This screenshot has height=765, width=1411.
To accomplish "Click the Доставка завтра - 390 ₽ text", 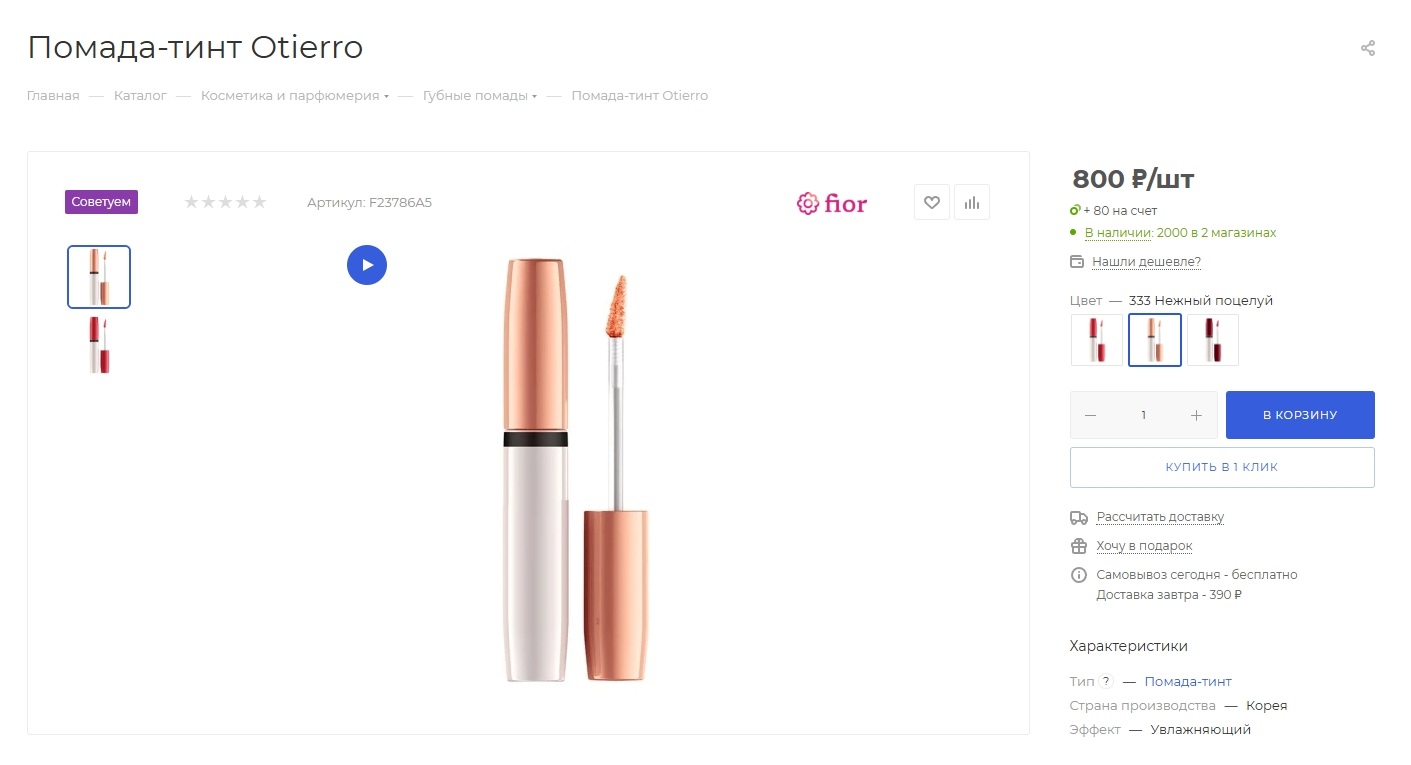I will coord(1169,595).
